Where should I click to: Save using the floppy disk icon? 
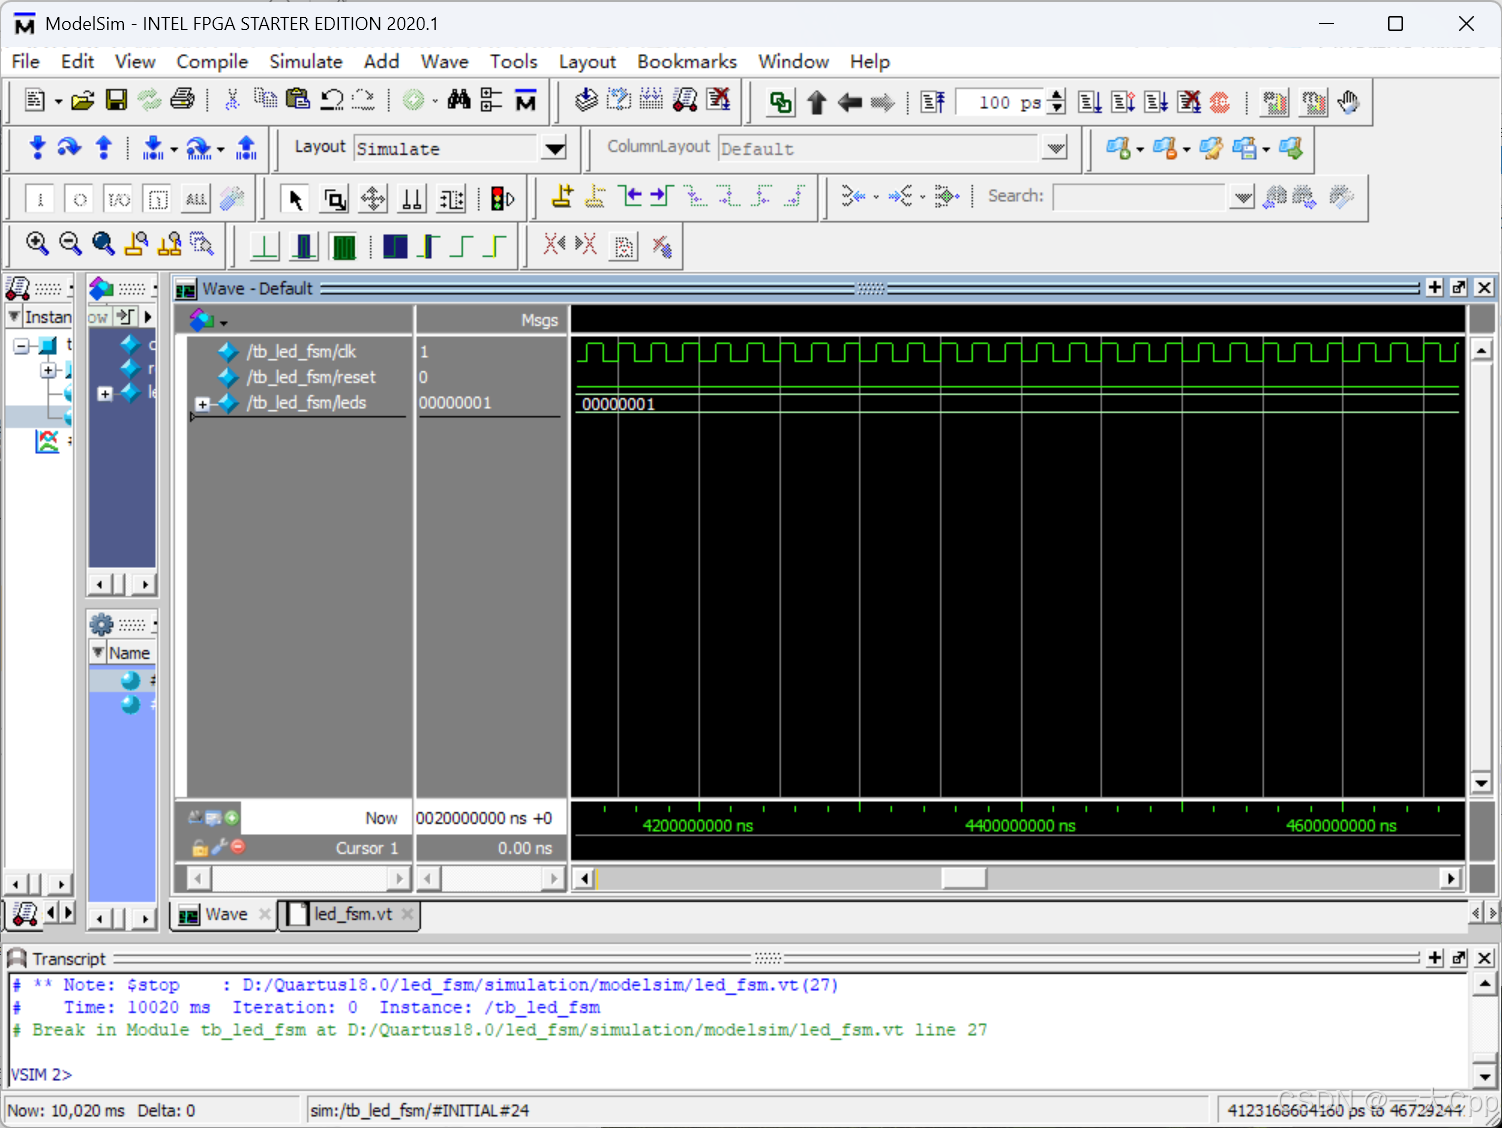click(116, 100)
